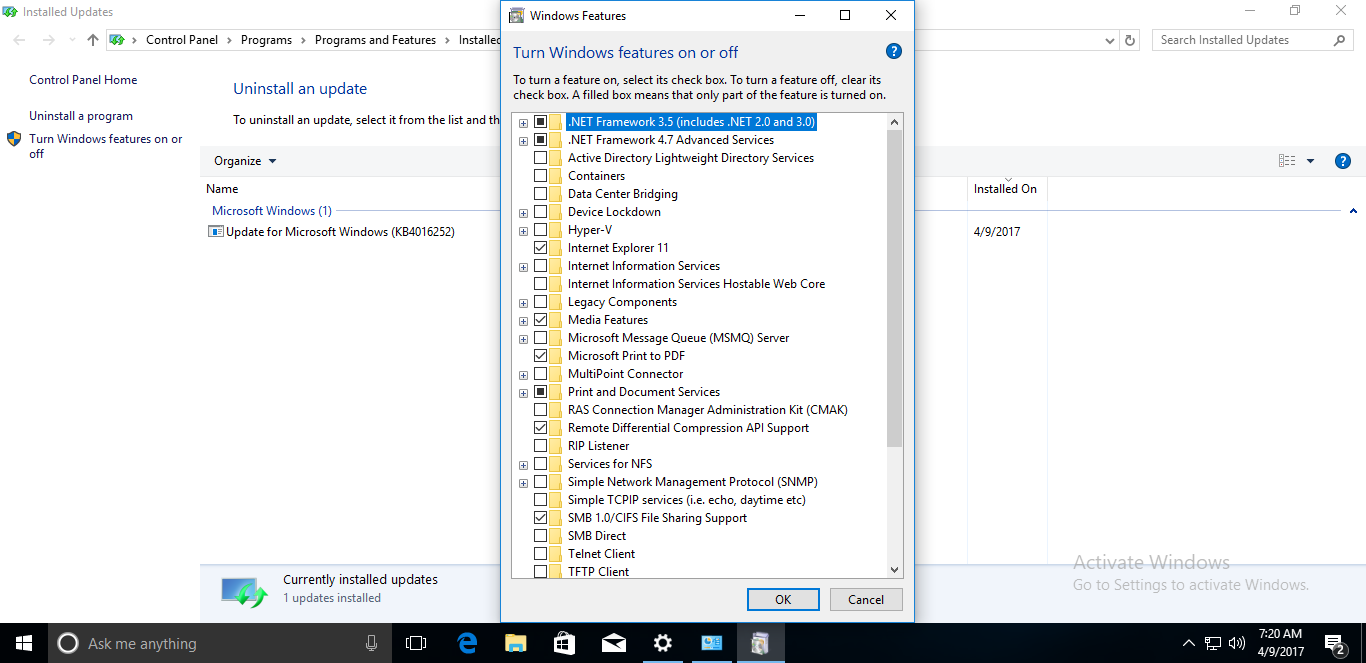This screenshot has width=1366, height=663.
Task: Enable Active Directory Lightweight Directory Services checkbox
Action: (540, 158)
